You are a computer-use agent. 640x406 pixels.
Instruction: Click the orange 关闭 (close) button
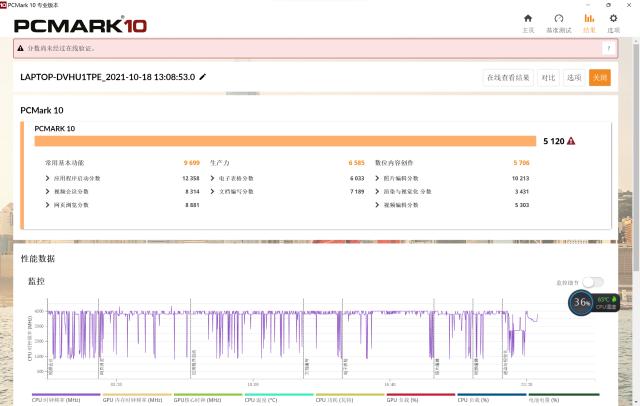click(600, 78)
